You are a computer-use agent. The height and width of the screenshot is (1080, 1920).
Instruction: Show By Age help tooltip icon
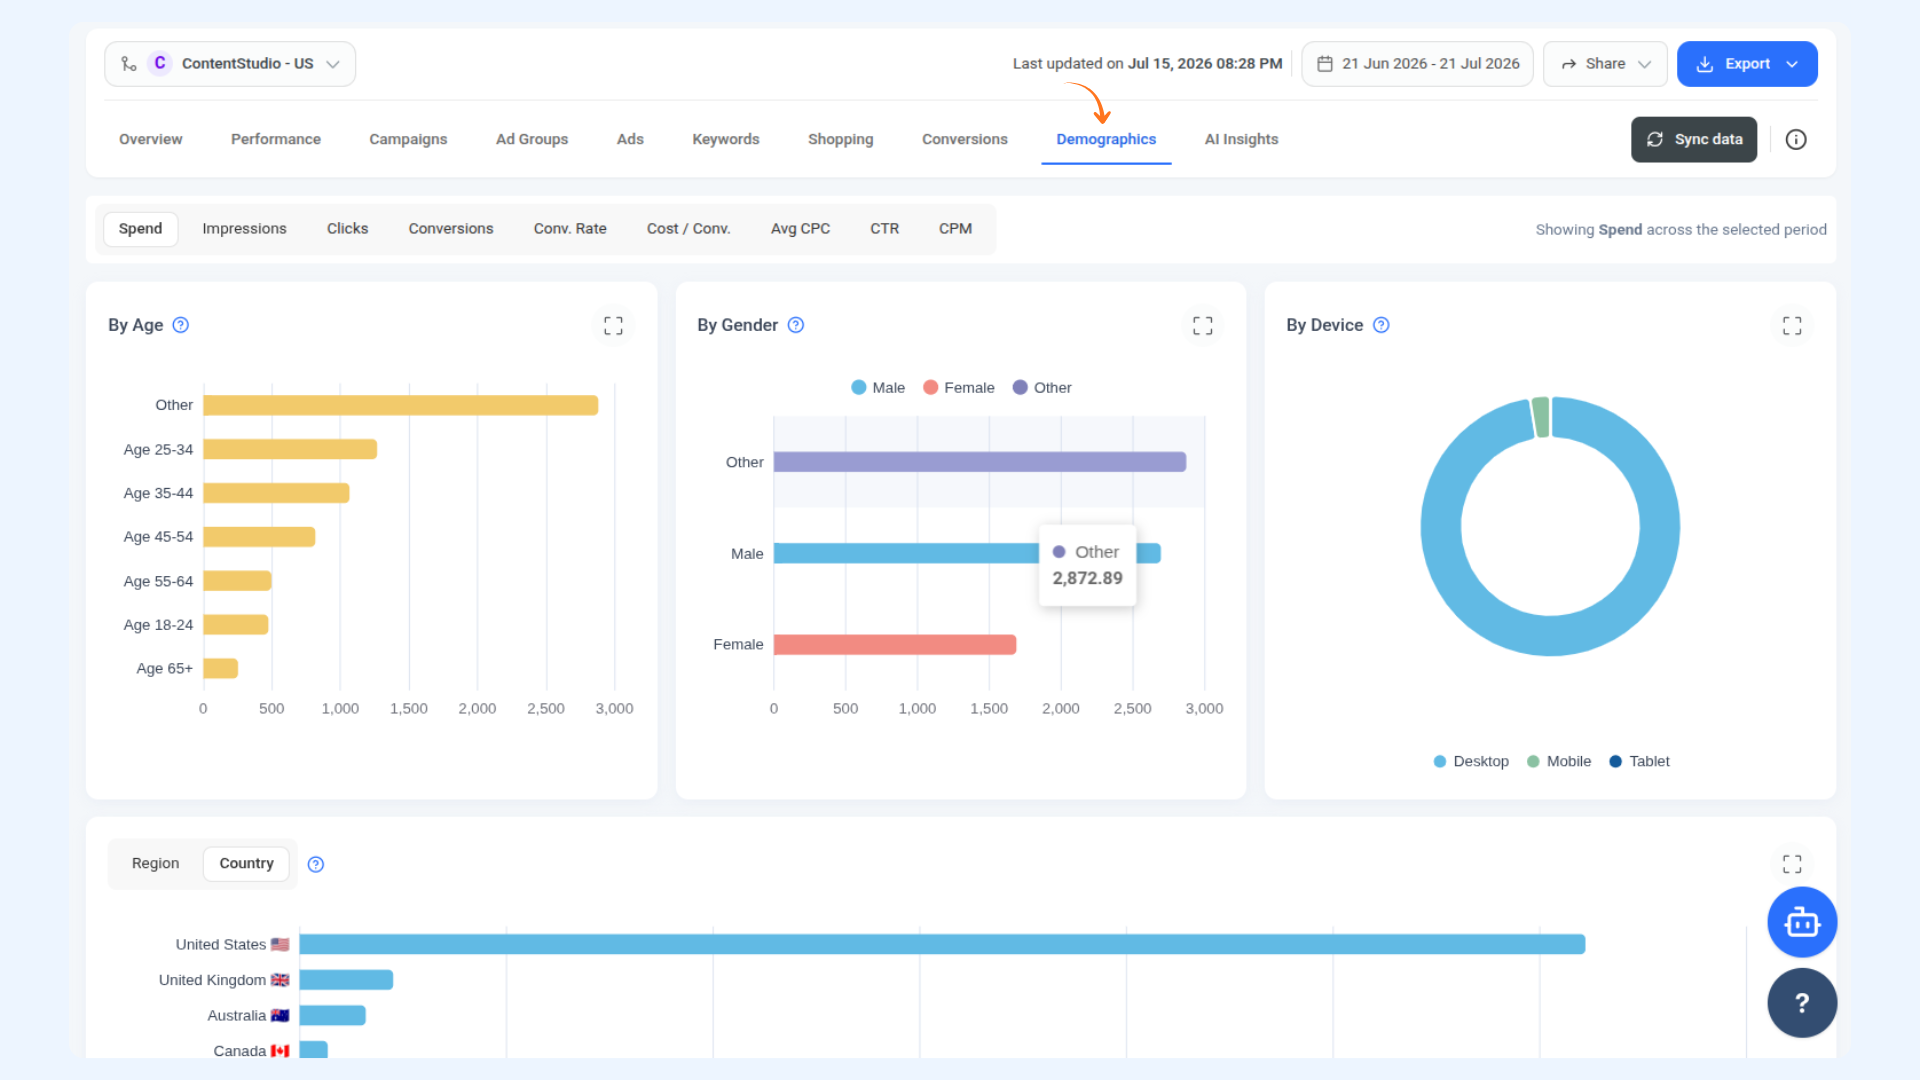click(181, 325)
